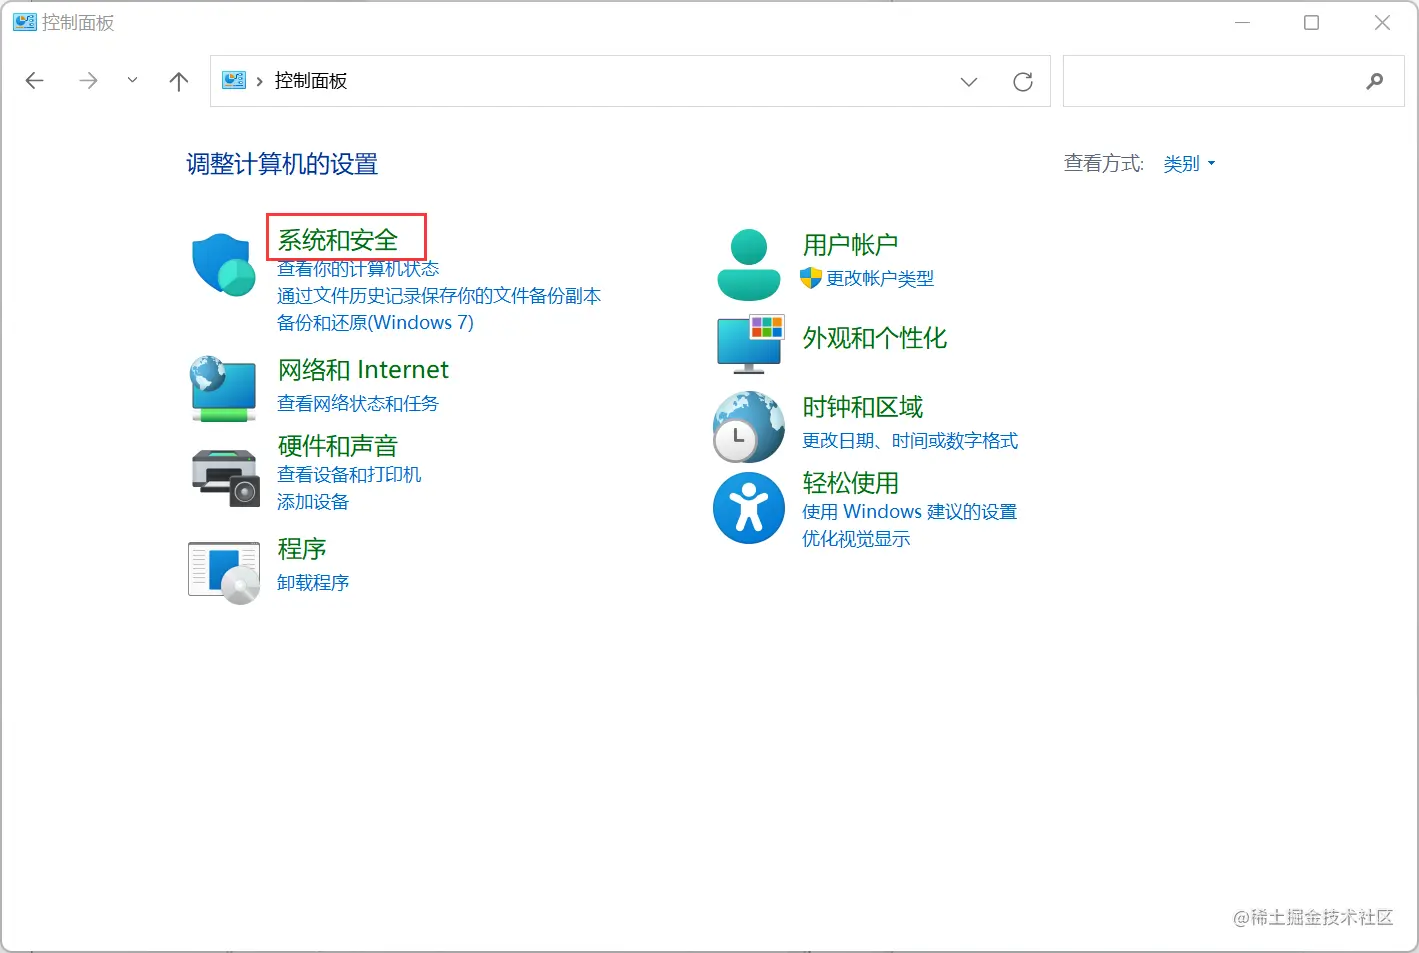
Task: Open 查看设备和打印机 link
Action: coord(349,474)
